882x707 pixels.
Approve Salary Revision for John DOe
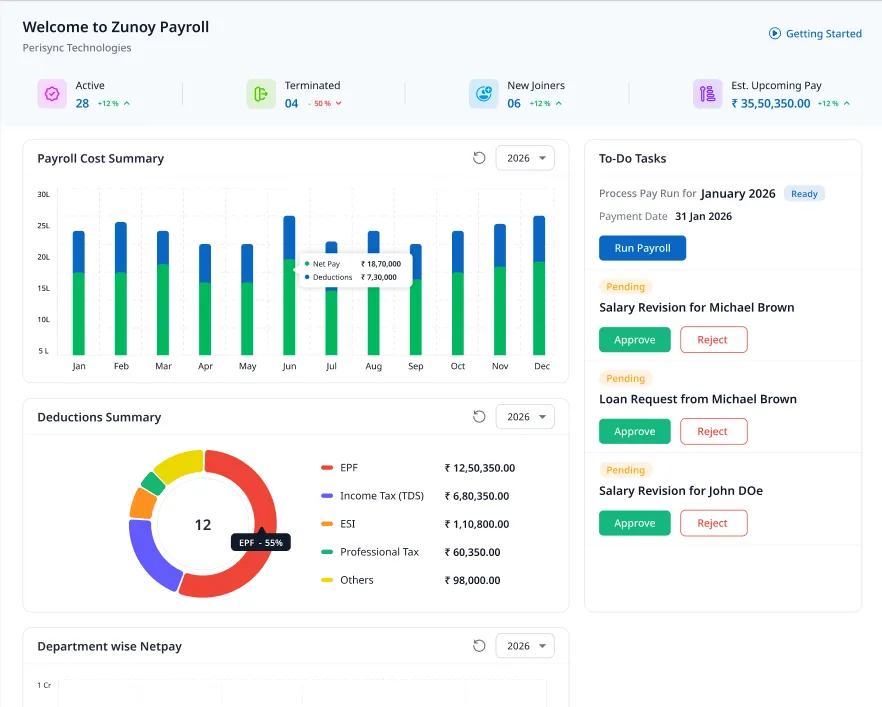point(634,523)
